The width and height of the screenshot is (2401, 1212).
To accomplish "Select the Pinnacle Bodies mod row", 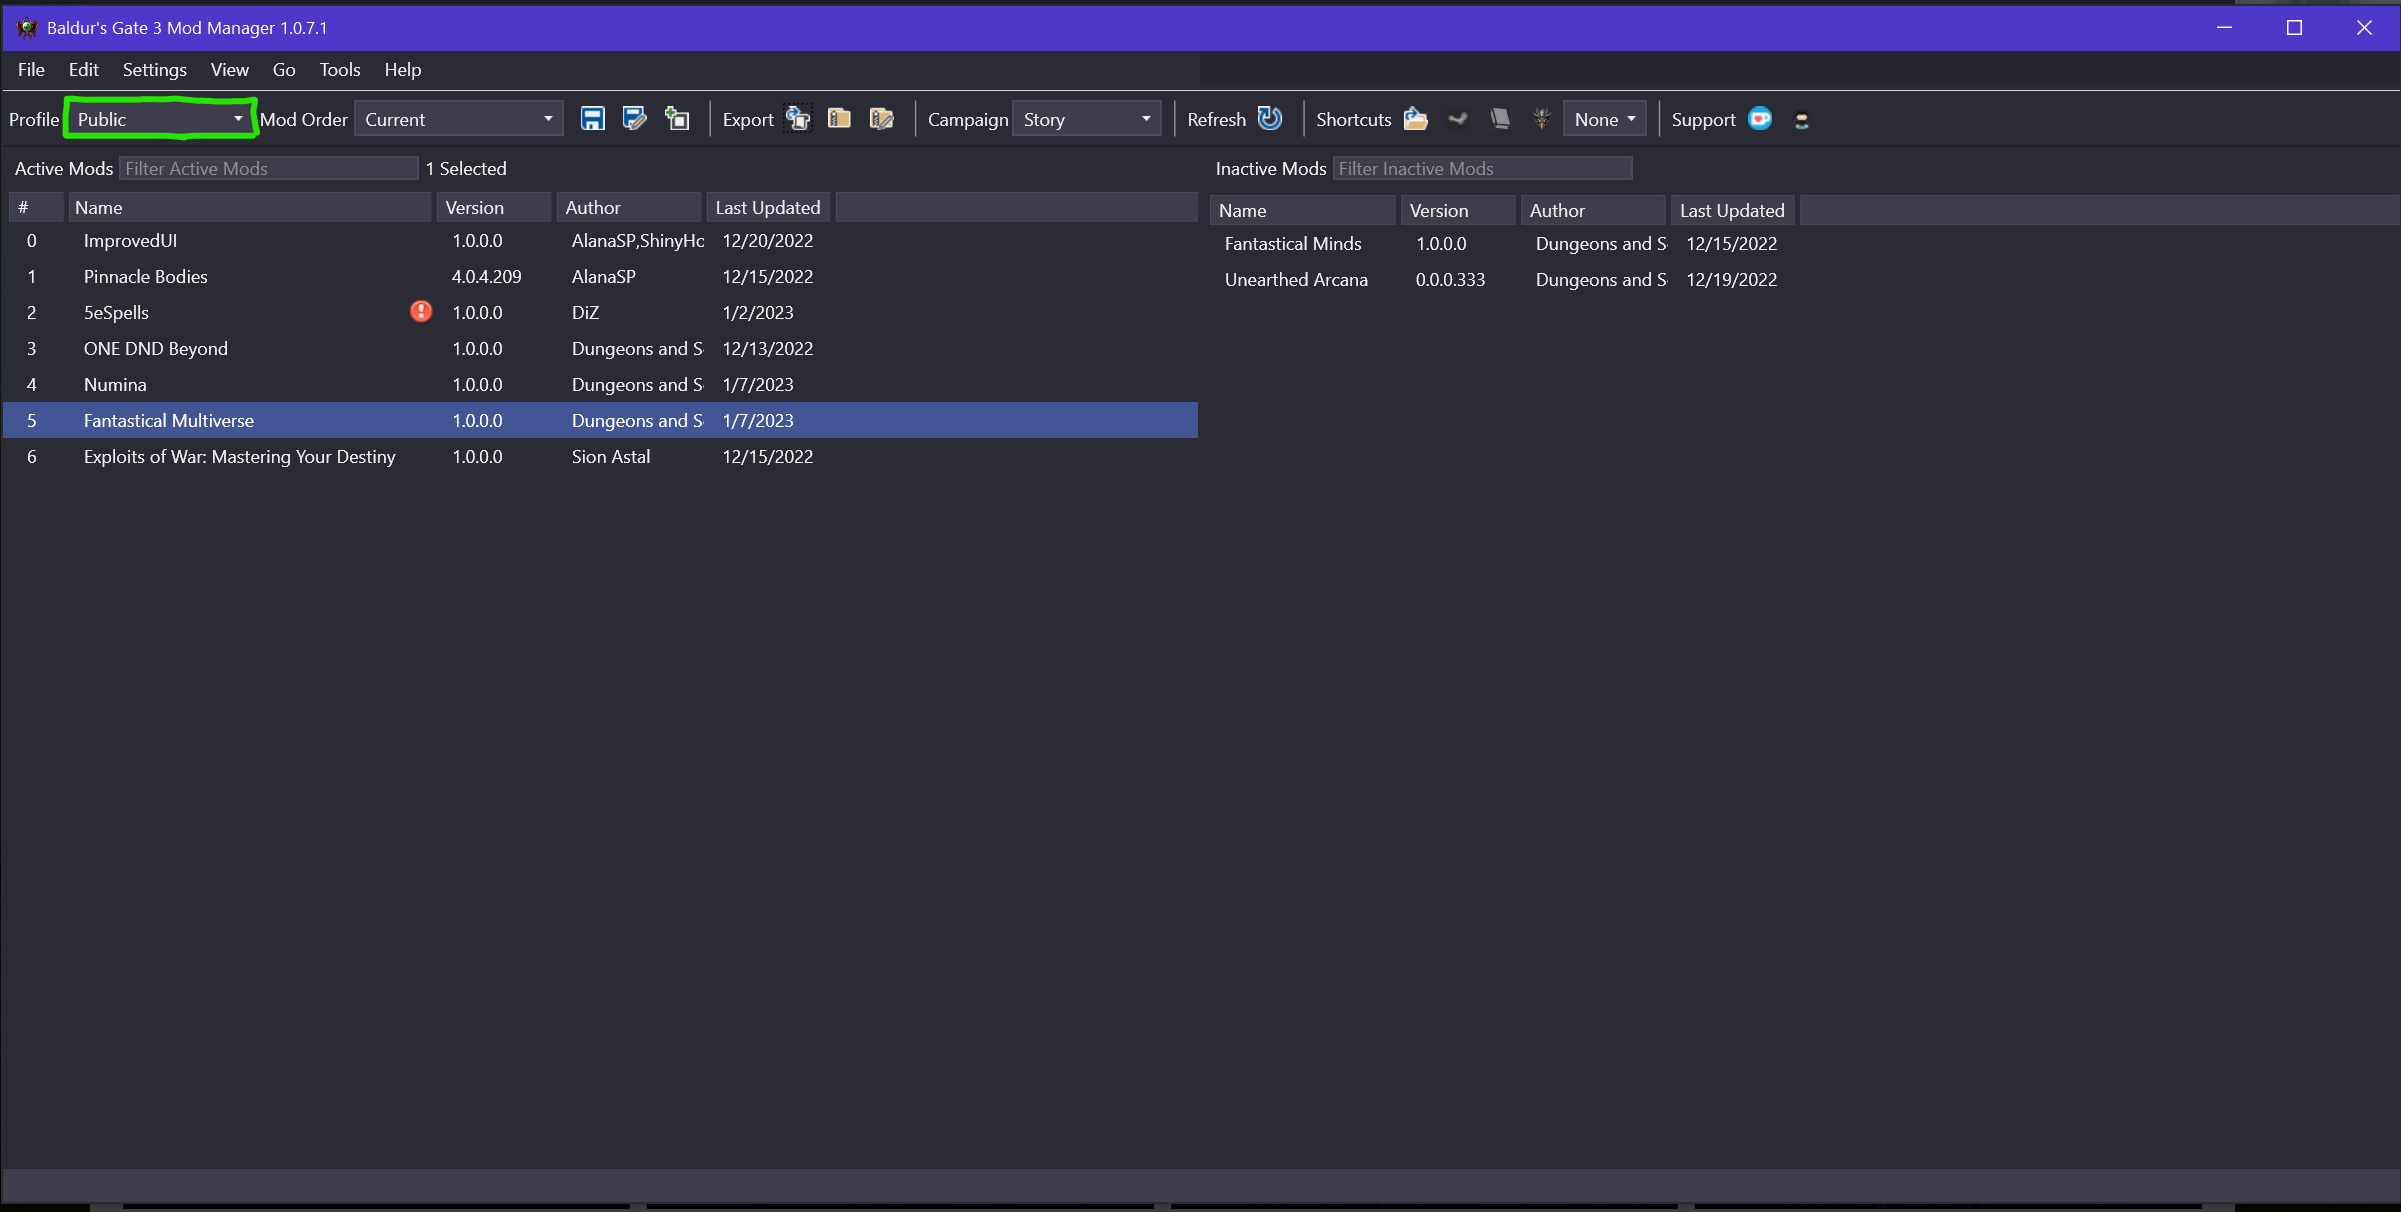I will [600, 277].
